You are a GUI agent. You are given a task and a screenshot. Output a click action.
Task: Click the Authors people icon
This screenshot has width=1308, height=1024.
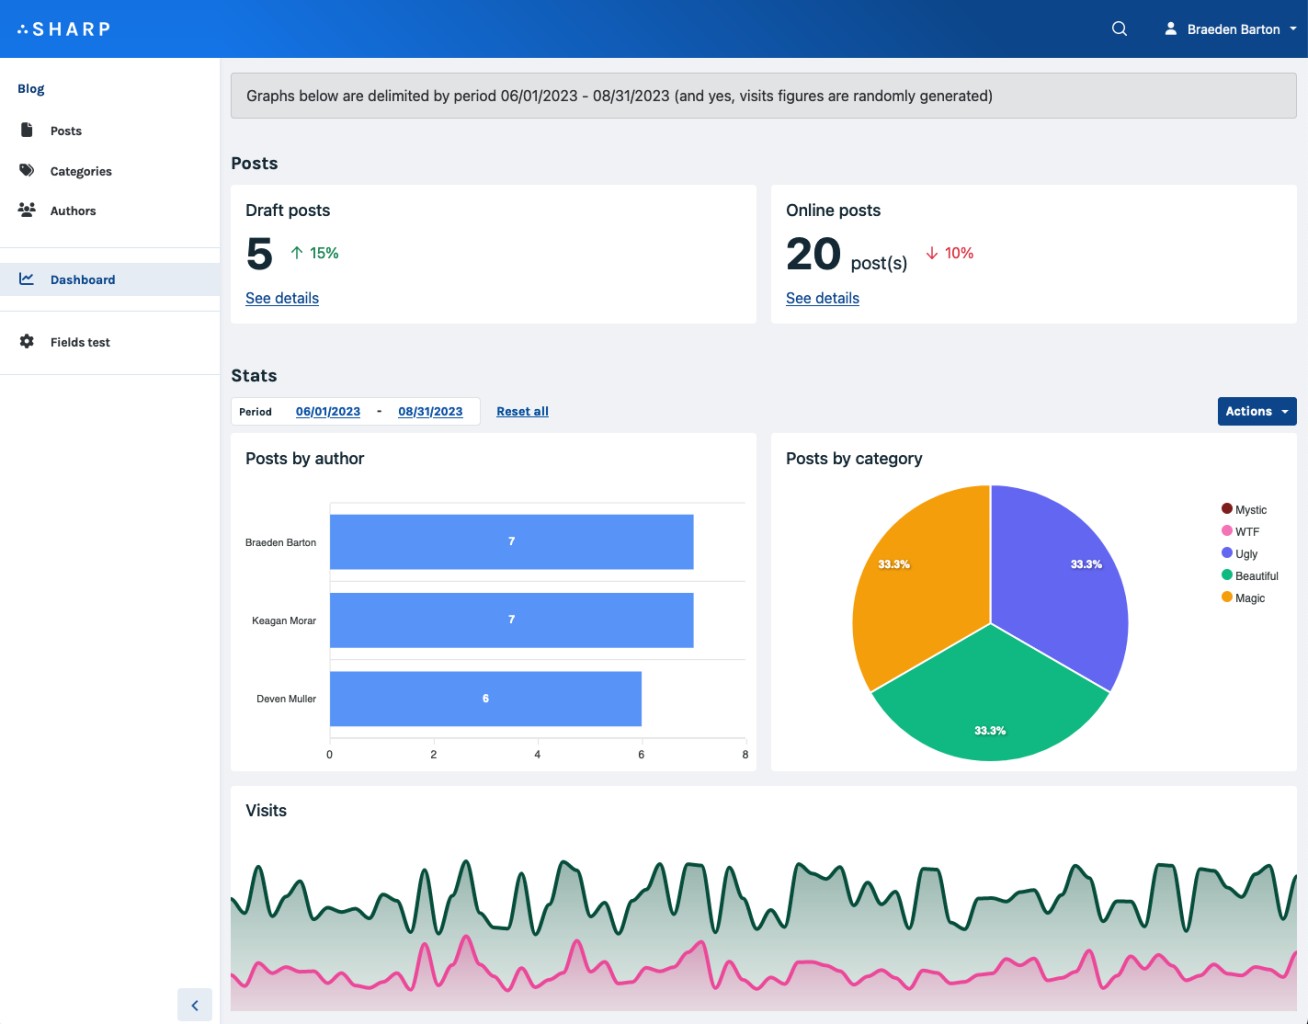[27, 210]
